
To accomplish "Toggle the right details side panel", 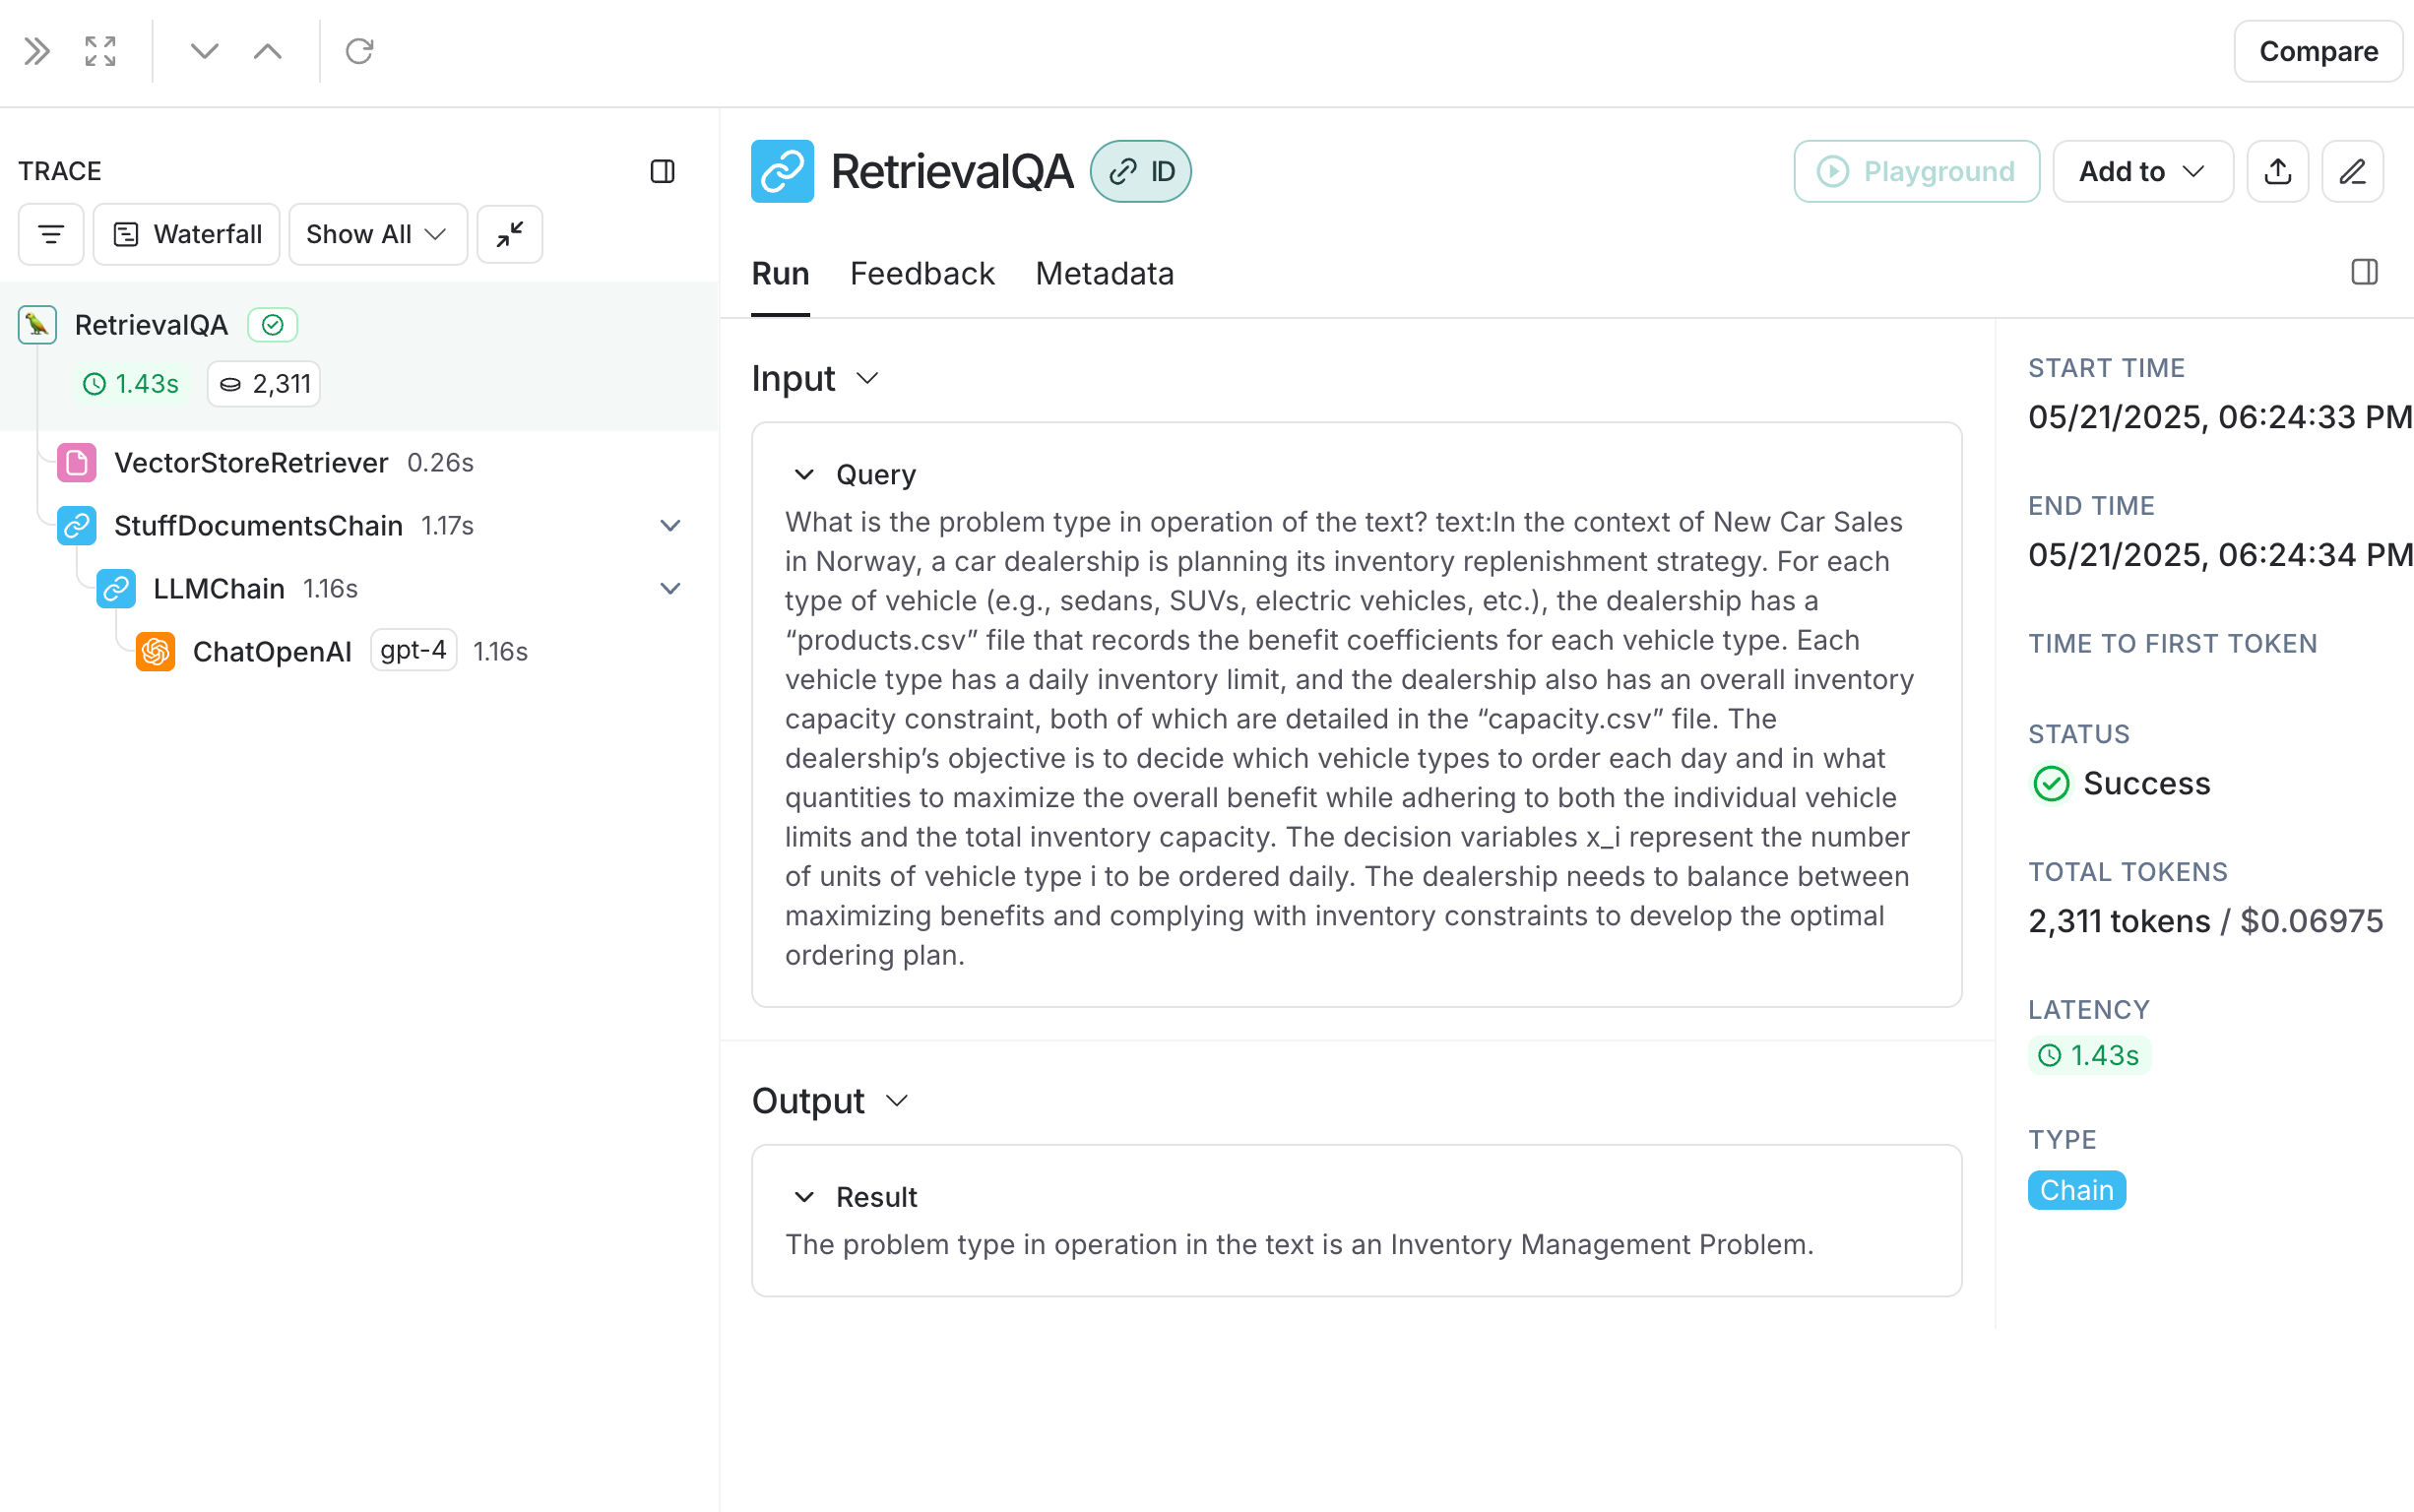I will (2364, 272).
